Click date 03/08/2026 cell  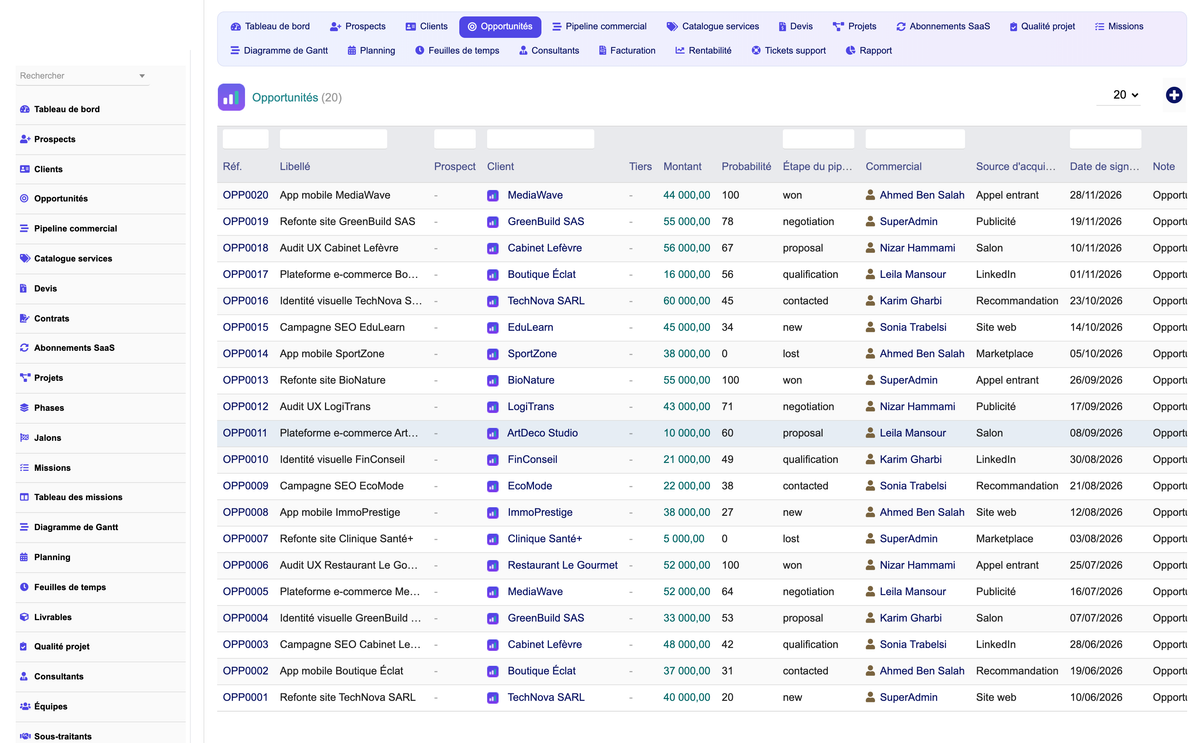(x=1096, y=539)
